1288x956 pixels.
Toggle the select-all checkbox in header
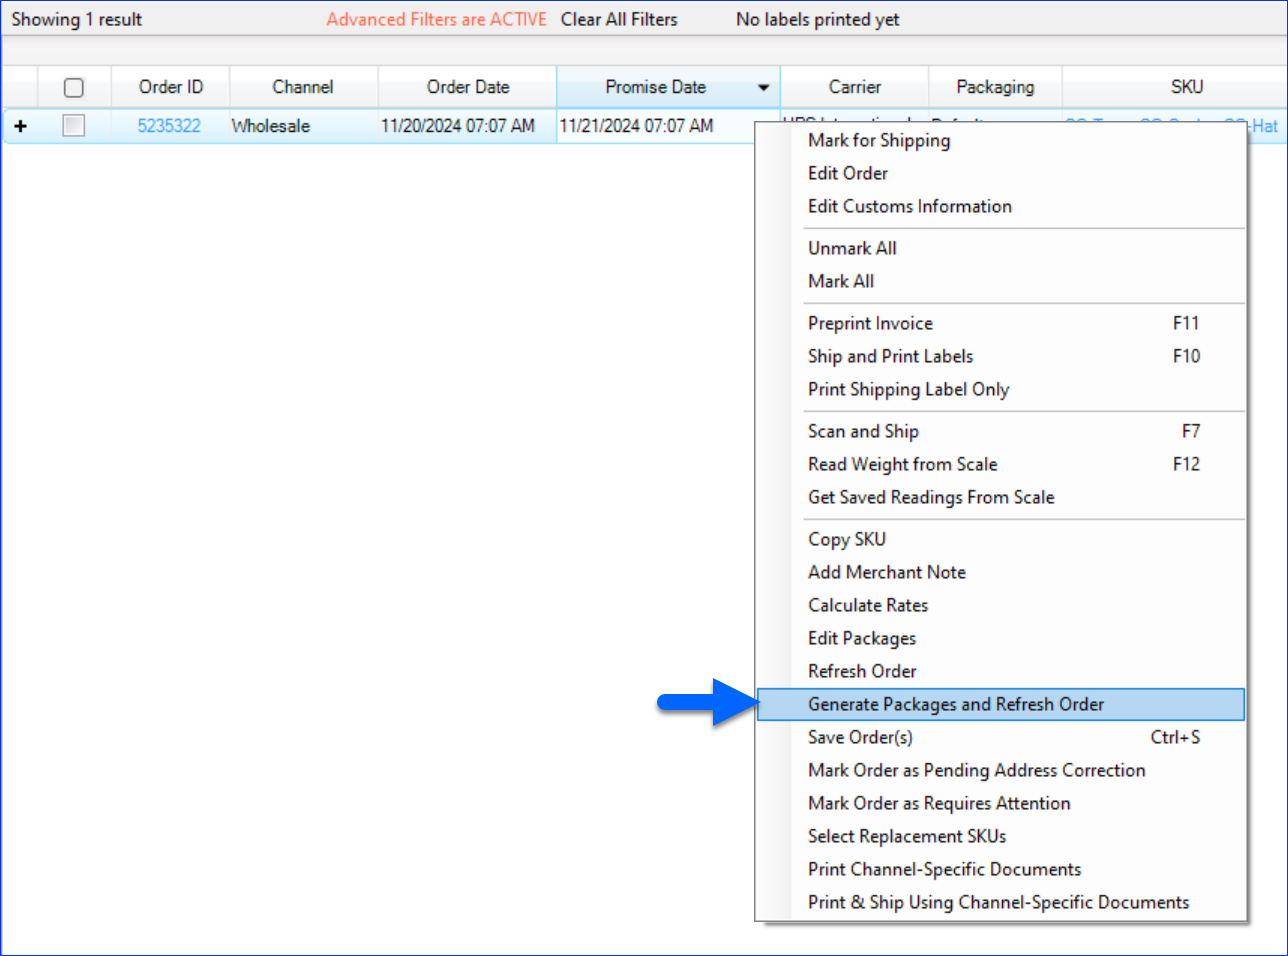click(x=74, y=88)
